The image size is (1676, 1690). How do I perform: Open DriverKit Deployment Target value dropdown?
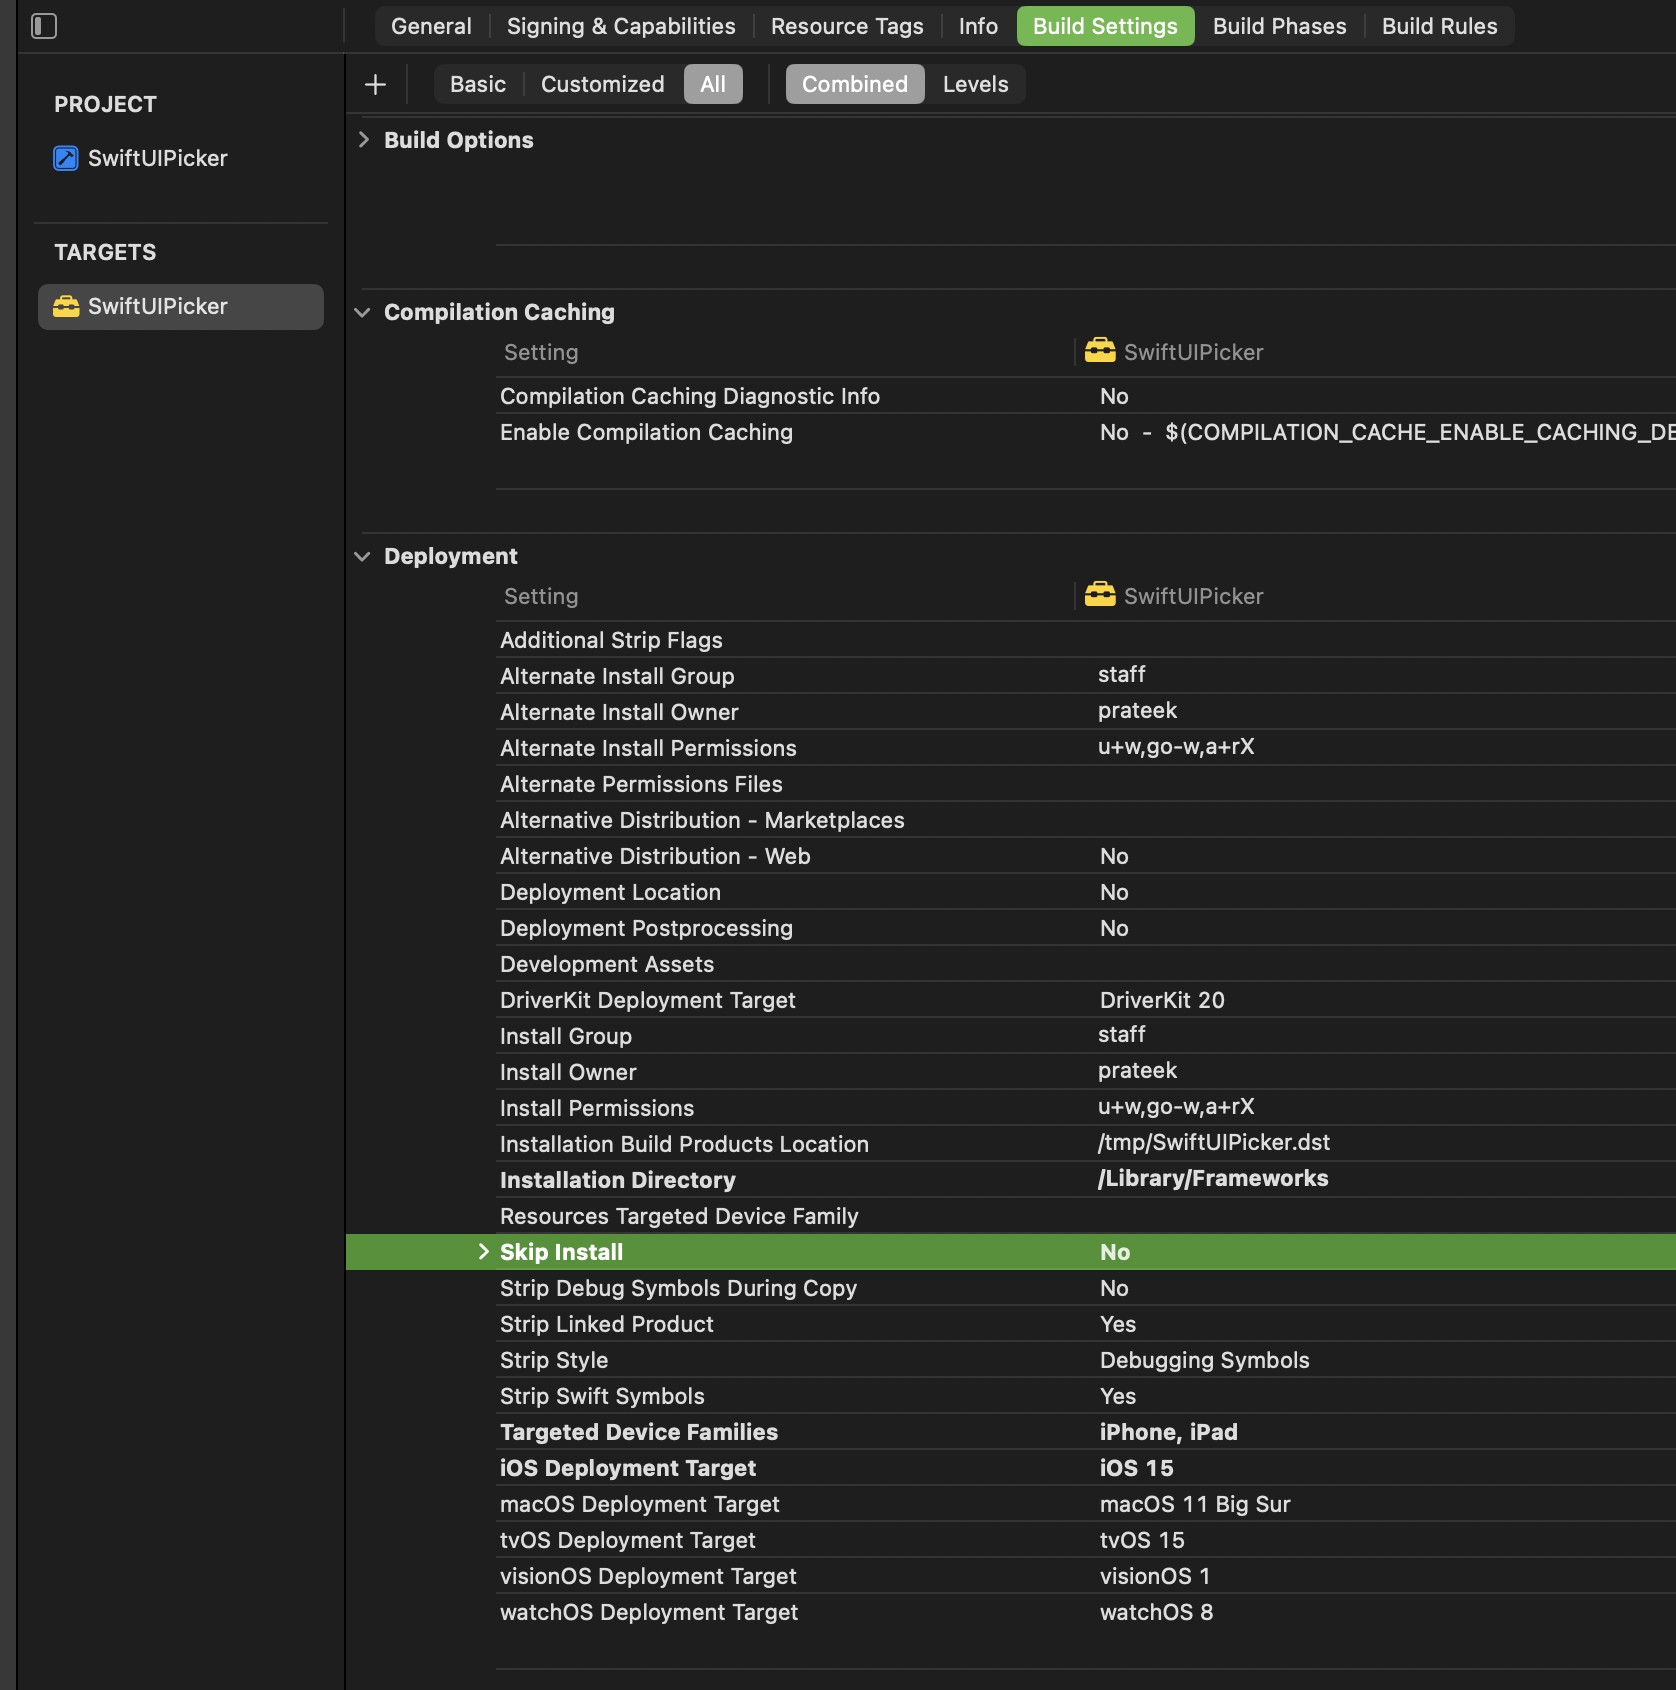1162,1000
